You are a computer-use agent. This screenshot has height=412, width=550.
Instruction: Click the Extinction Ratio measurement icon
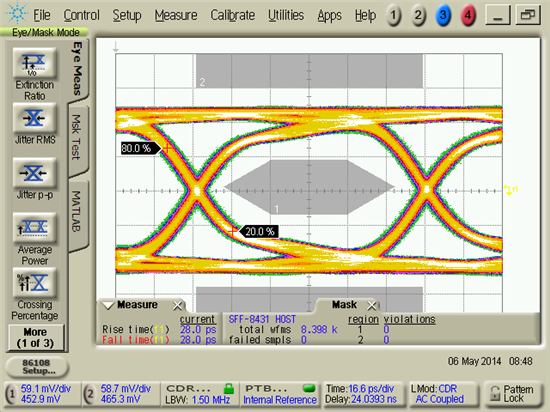pos(34,63)
